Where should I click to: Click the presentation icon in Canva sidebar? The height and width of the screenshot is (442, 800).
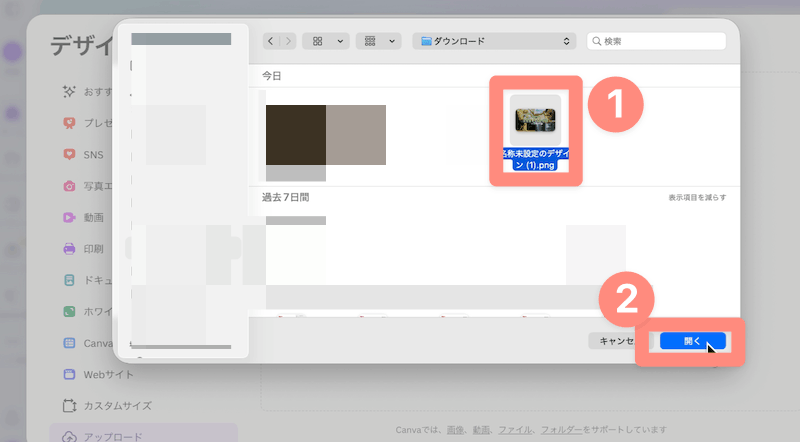(x=69, y=123)
